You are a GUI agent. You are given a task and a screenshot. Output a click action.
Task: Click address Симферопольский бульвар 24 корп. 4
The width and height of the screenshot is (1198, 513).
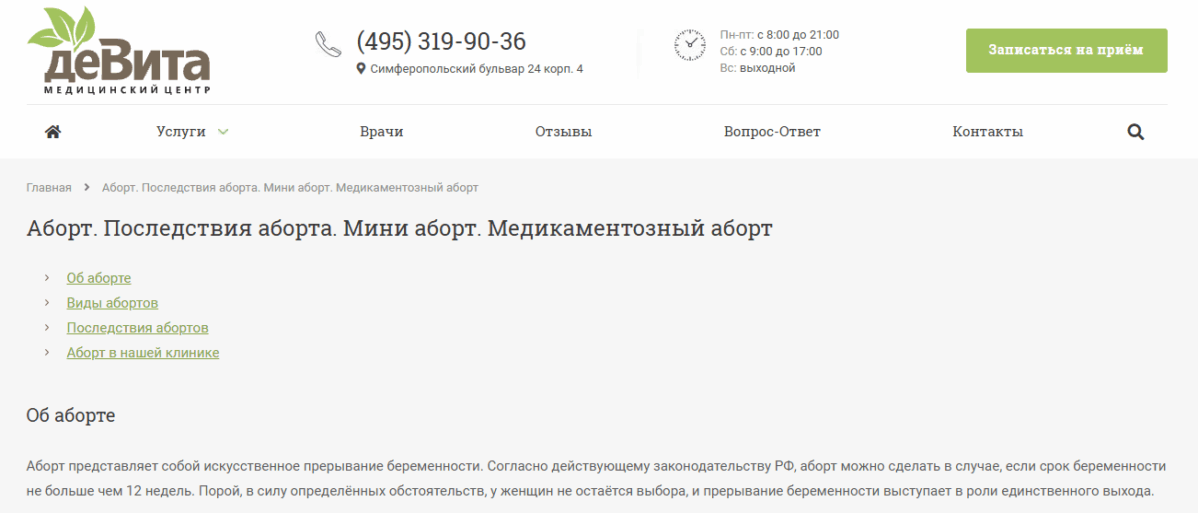(477, 69)
